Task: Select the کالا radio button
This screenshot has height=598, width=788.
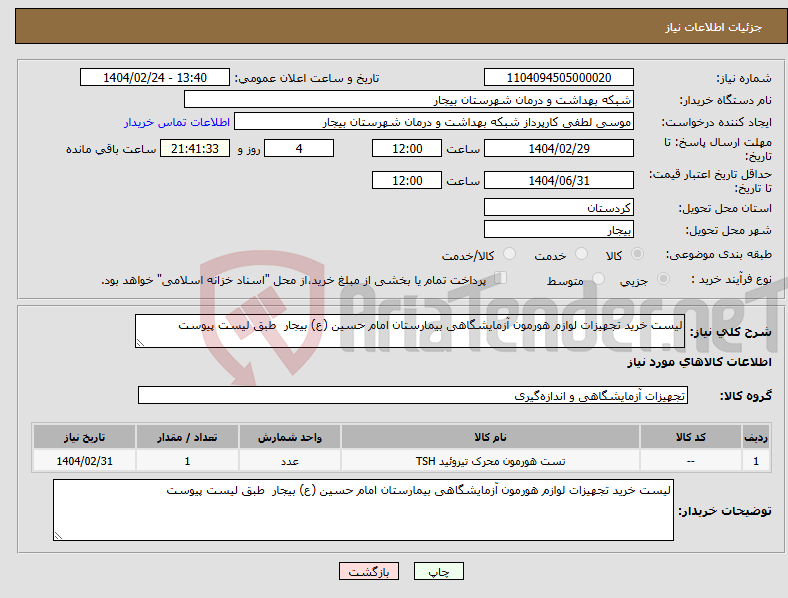Action: click(x=637, y=254)
